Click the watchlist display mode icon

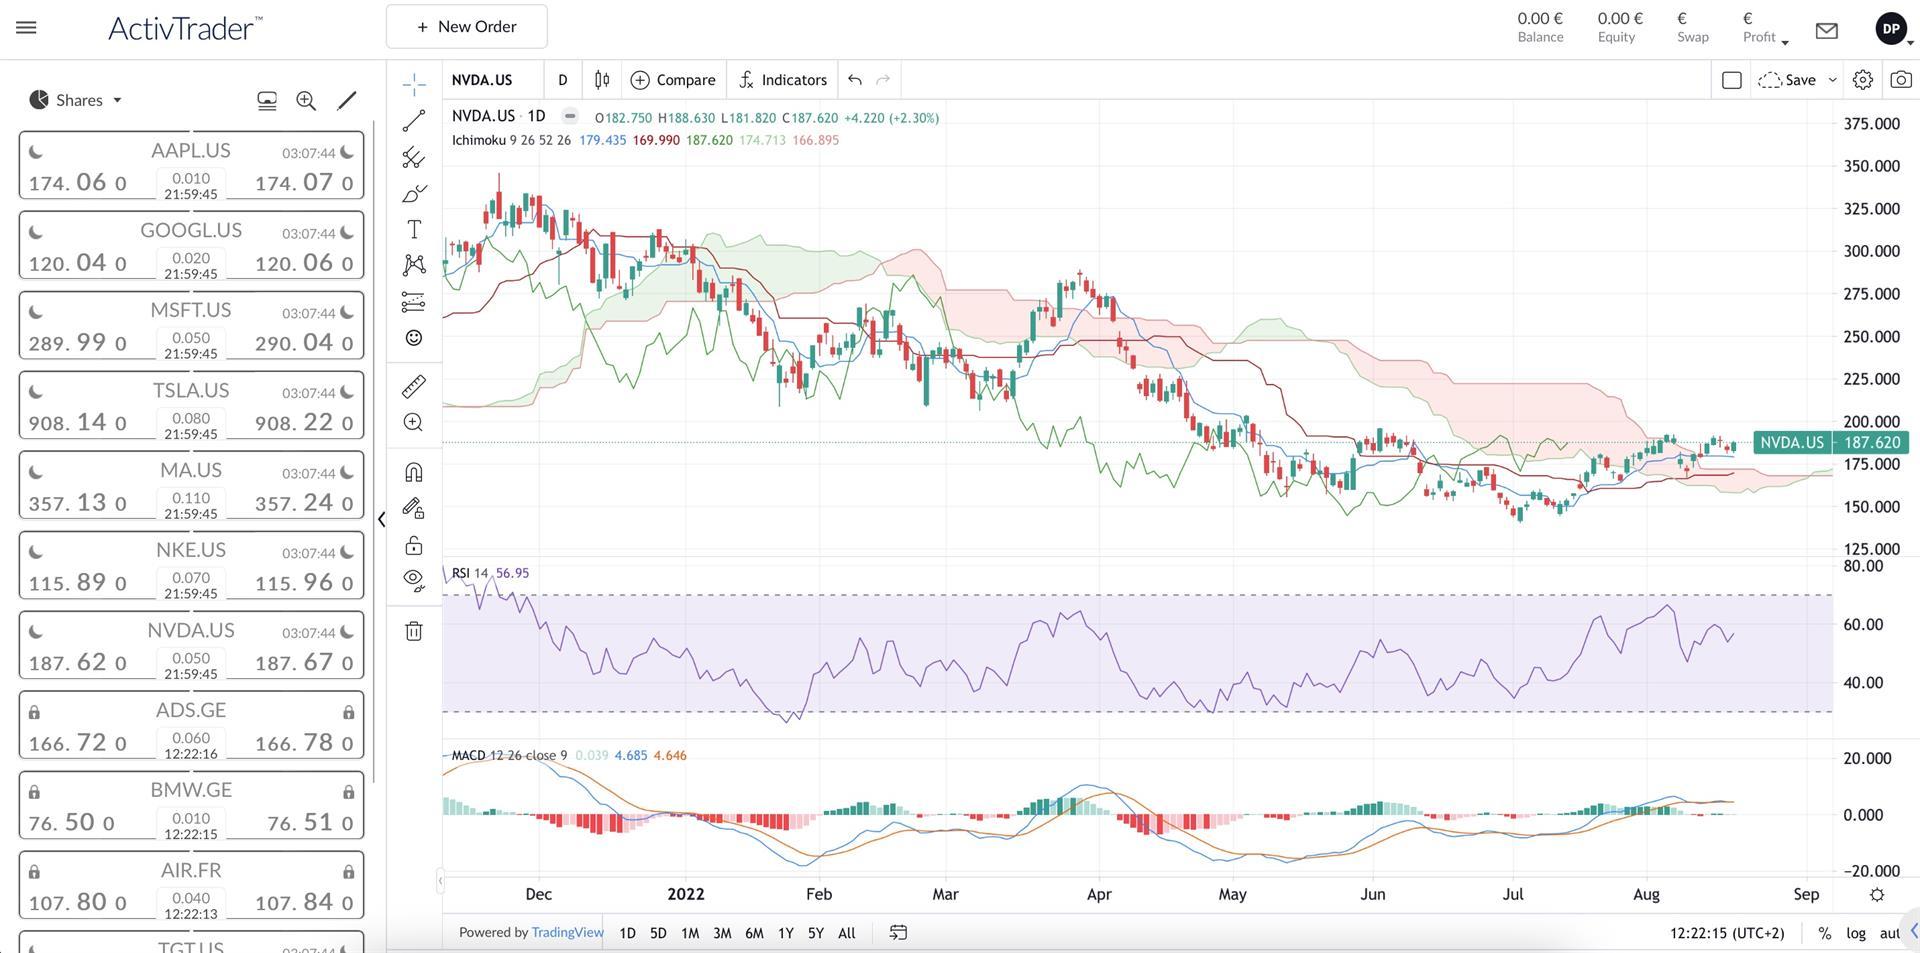[x=267, y=101]
